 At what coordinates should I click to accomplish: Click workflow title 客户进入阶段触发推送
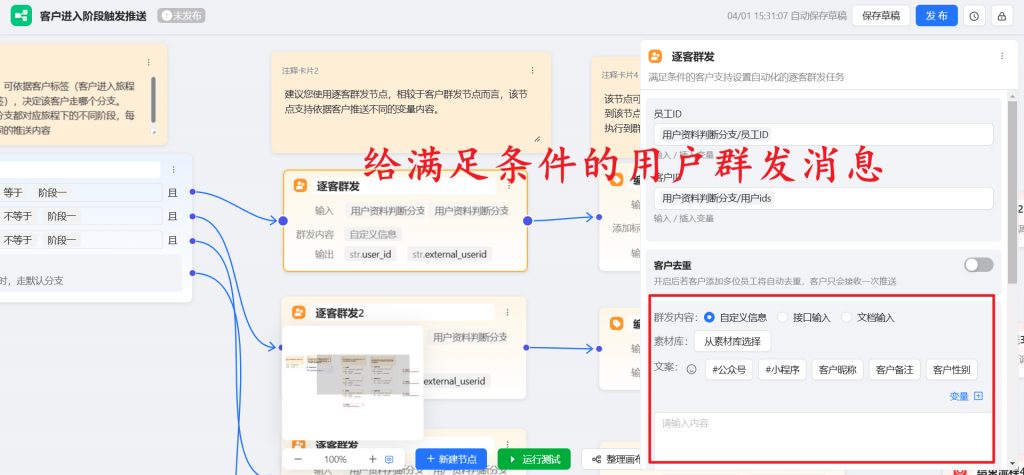[93, 16]
